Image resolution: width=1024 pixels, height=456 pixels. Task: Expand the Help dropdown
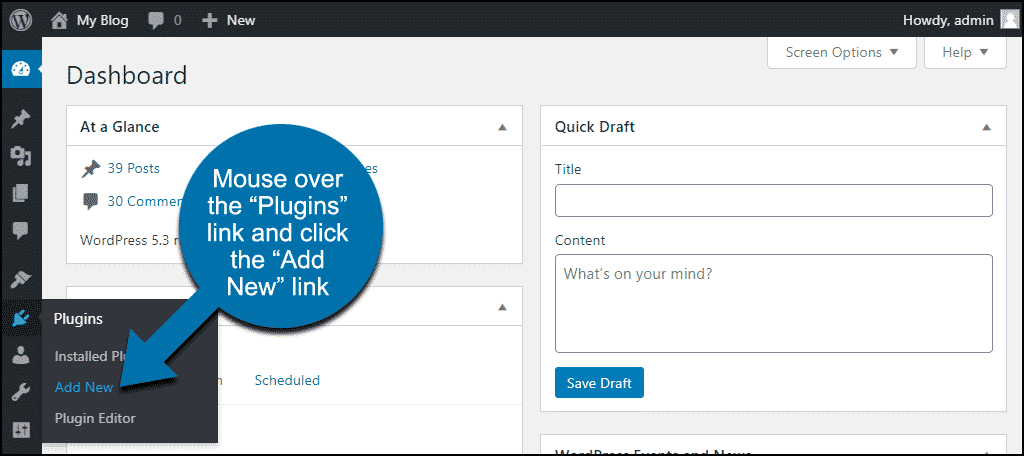pos(965,52)
